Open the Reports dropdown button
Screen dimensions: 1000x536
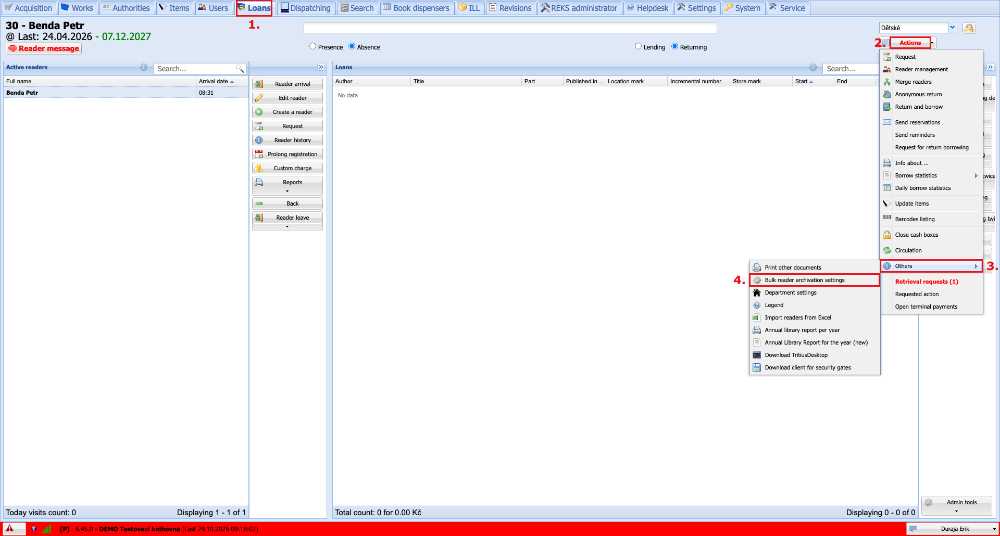click(x=288, y=186)
